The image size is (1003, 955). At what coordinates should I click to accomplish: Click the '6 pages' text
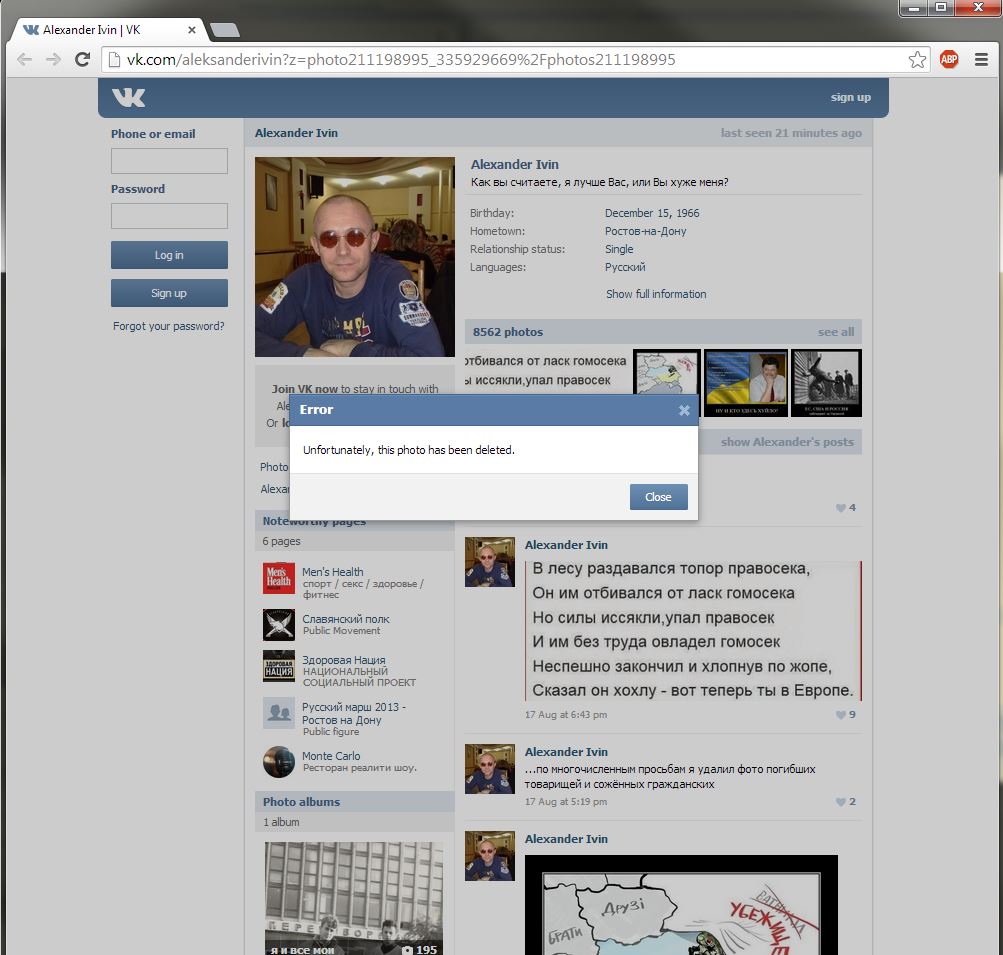[281, 541]
